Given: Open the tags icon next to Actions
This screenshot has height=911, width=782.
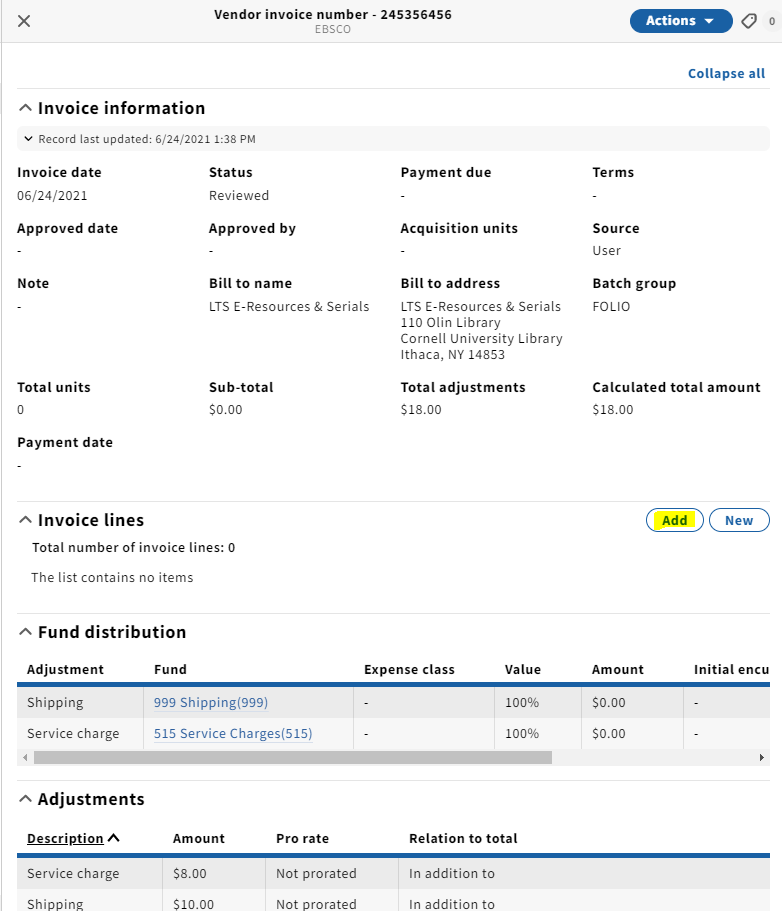Looking at the screenshot, I should point(749,21).
